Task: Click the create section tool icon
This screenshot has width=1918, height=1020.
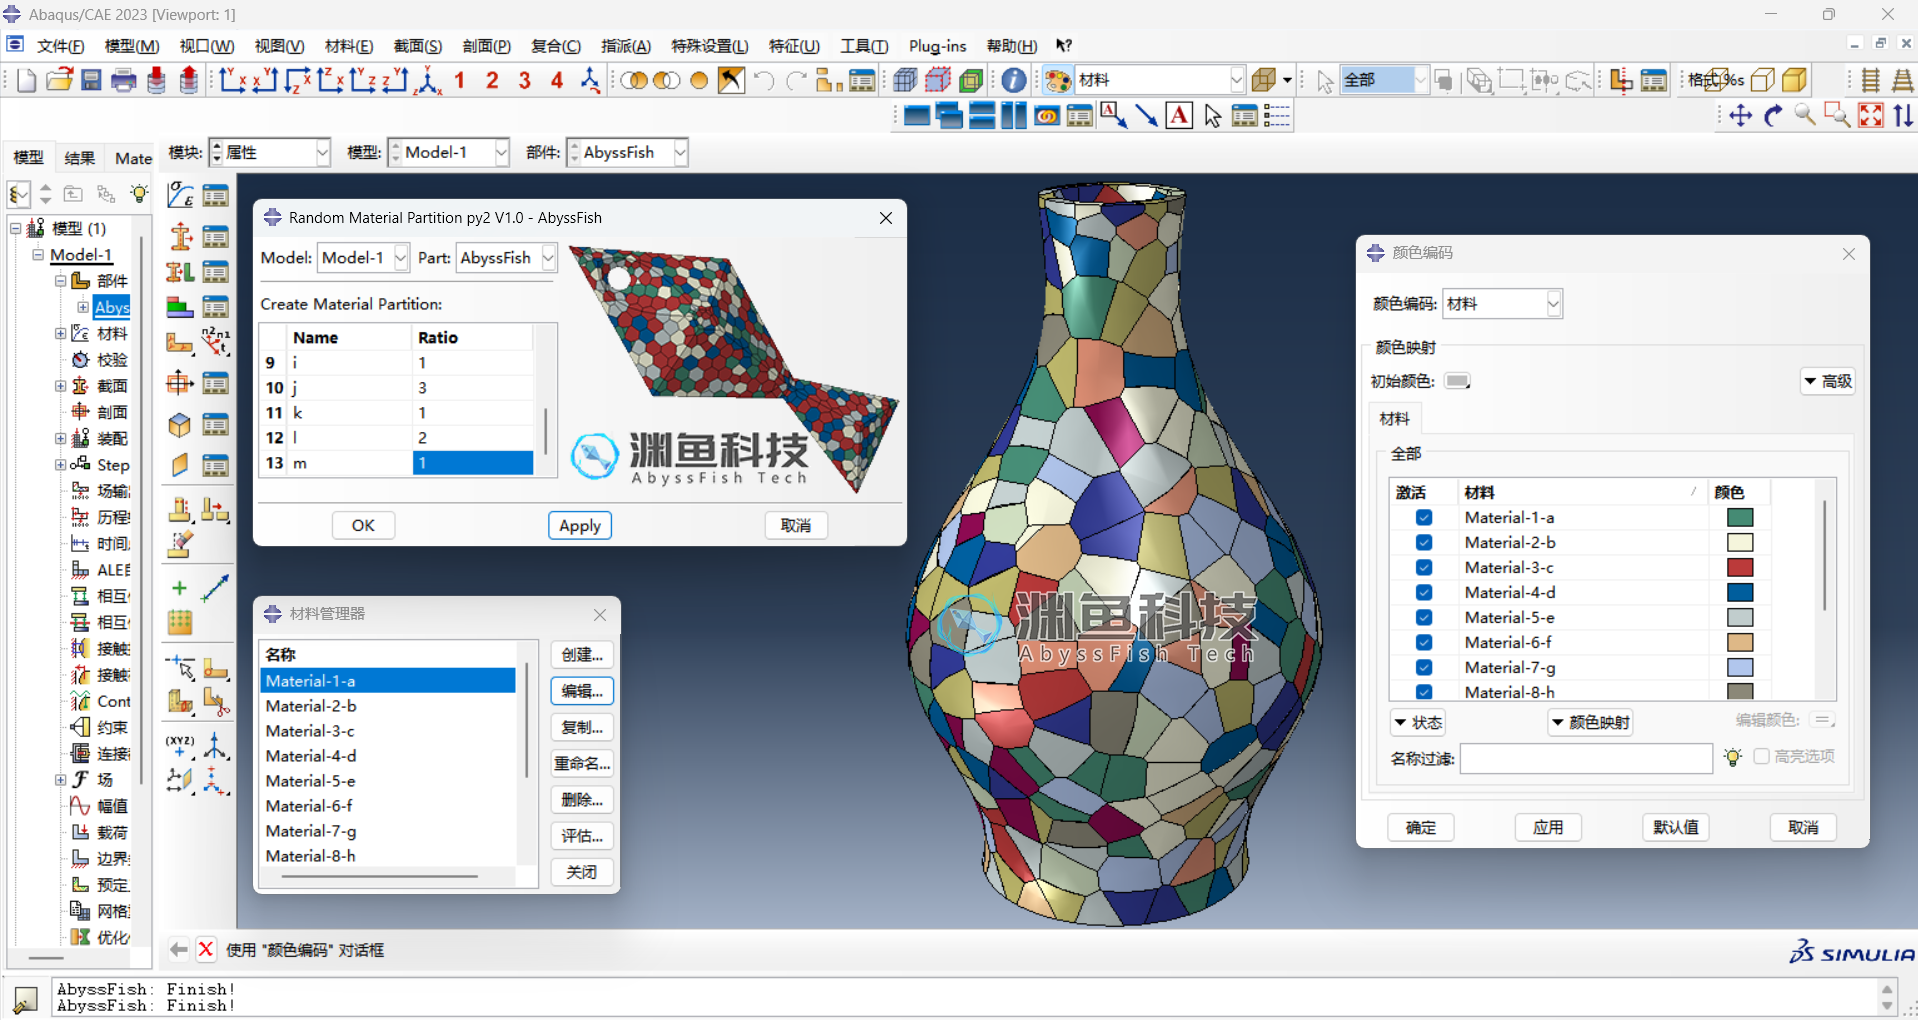Action: tap(180, 236)
